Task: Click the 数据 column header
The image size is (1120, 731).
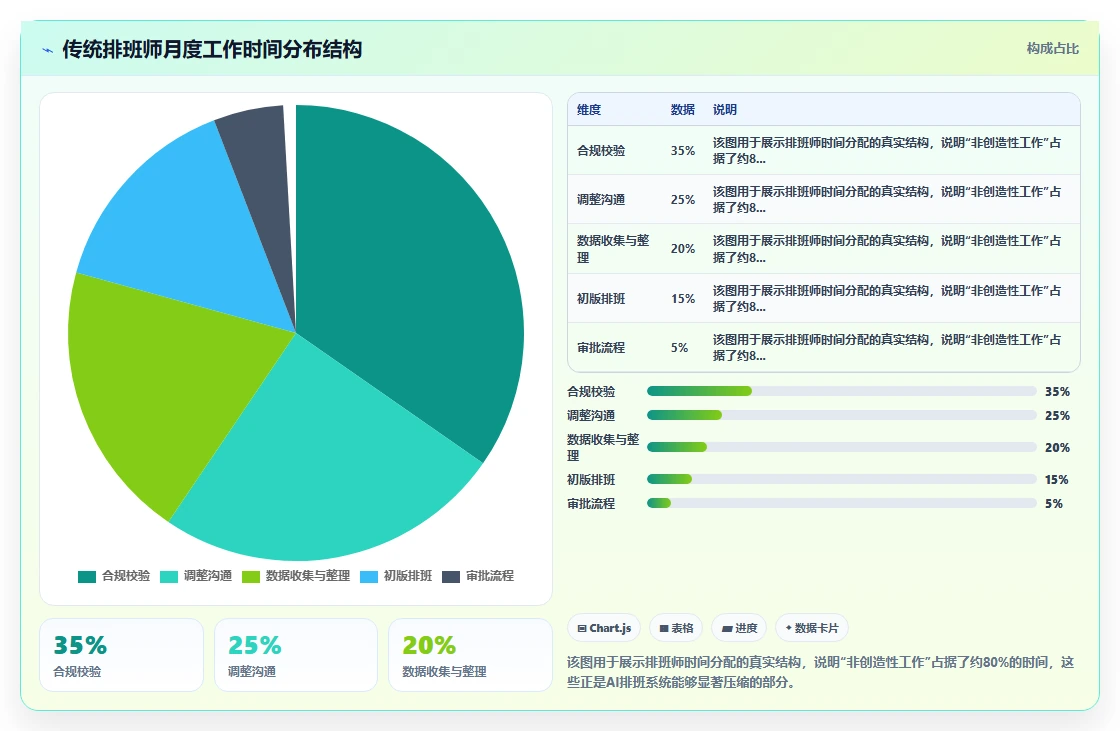Action: pos(683,109)
